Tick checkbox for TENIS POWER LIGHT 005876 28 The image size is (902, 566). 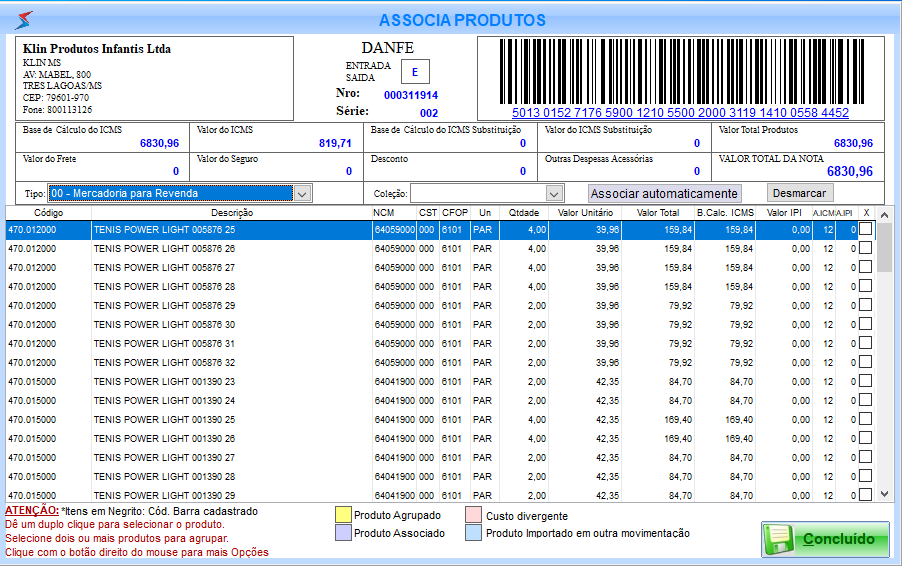tap(865, 286)
